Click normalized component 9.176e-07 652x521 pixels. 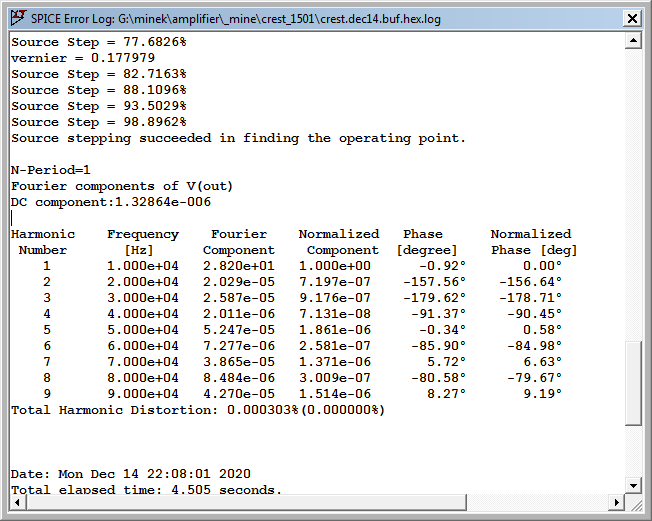pyautogui.click(x=335, y=298)
